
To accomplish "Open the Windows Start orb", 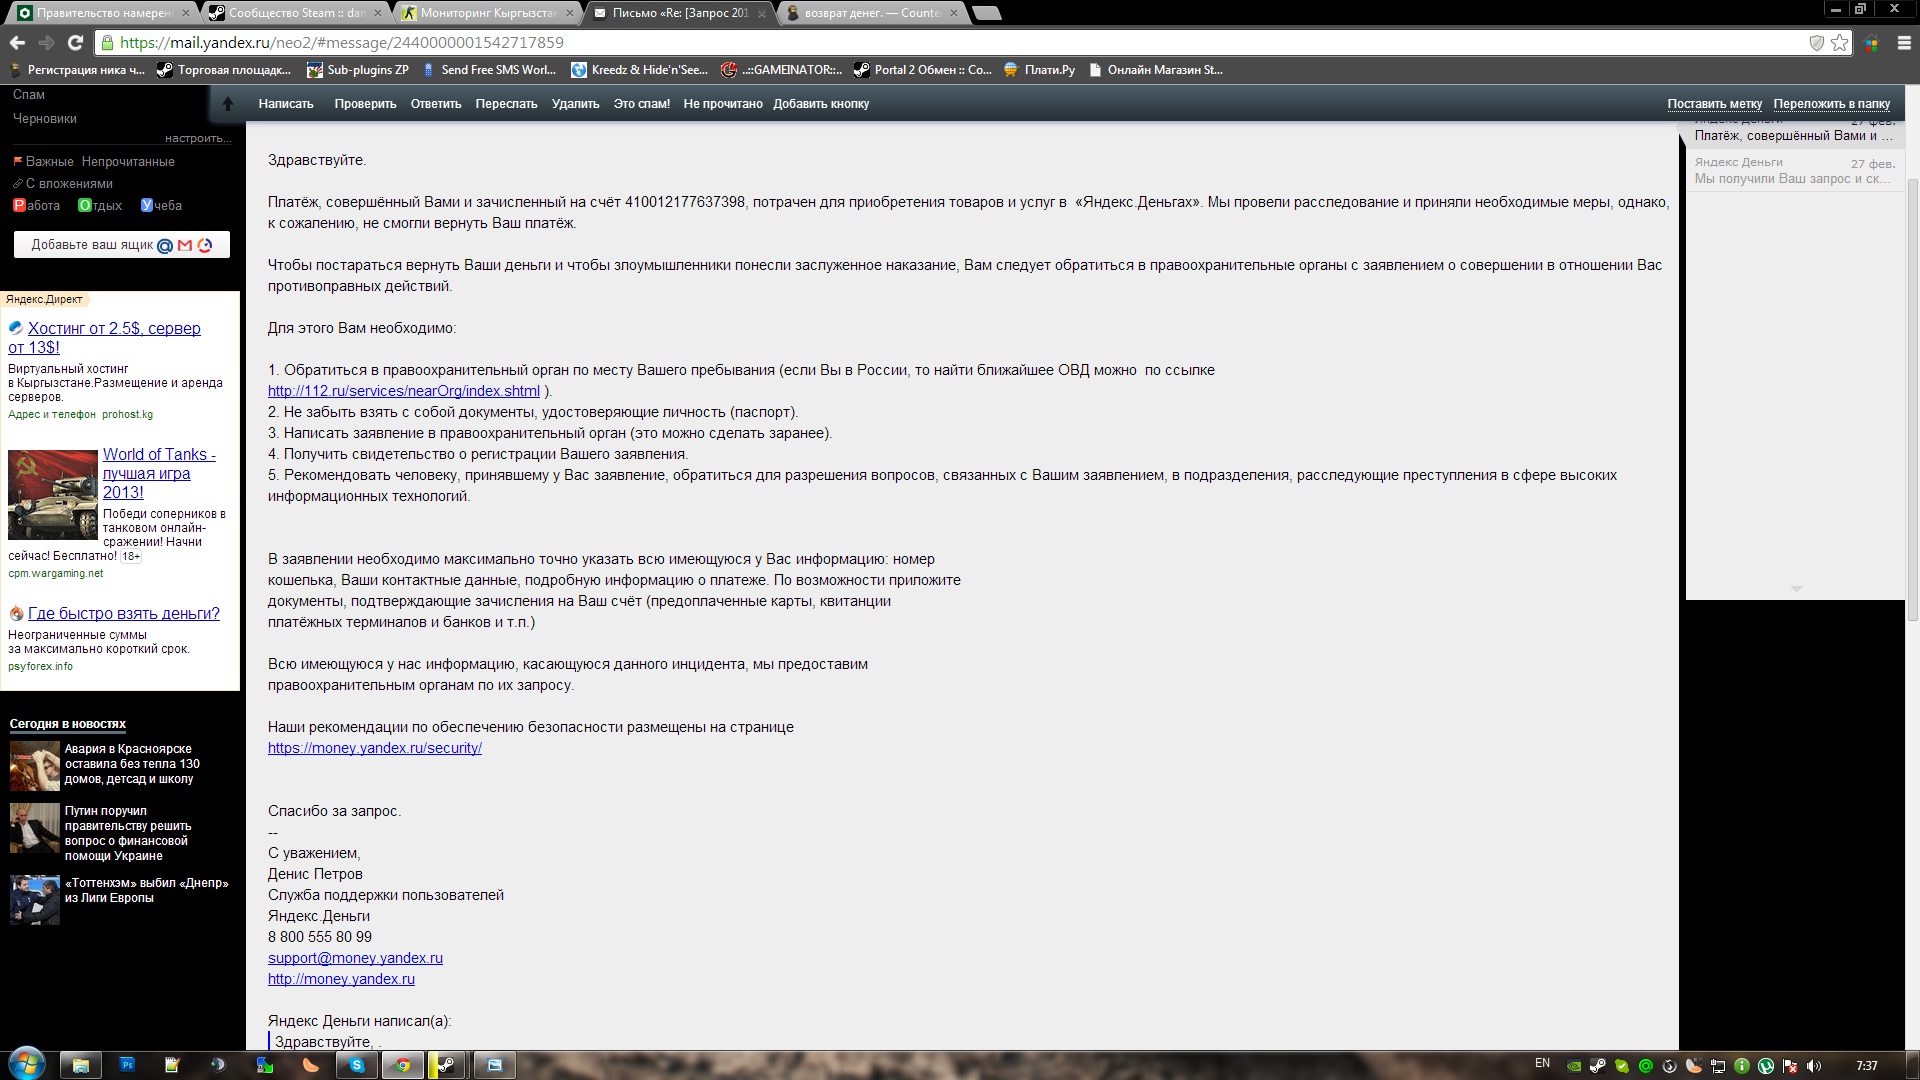I will point(26,1064).
